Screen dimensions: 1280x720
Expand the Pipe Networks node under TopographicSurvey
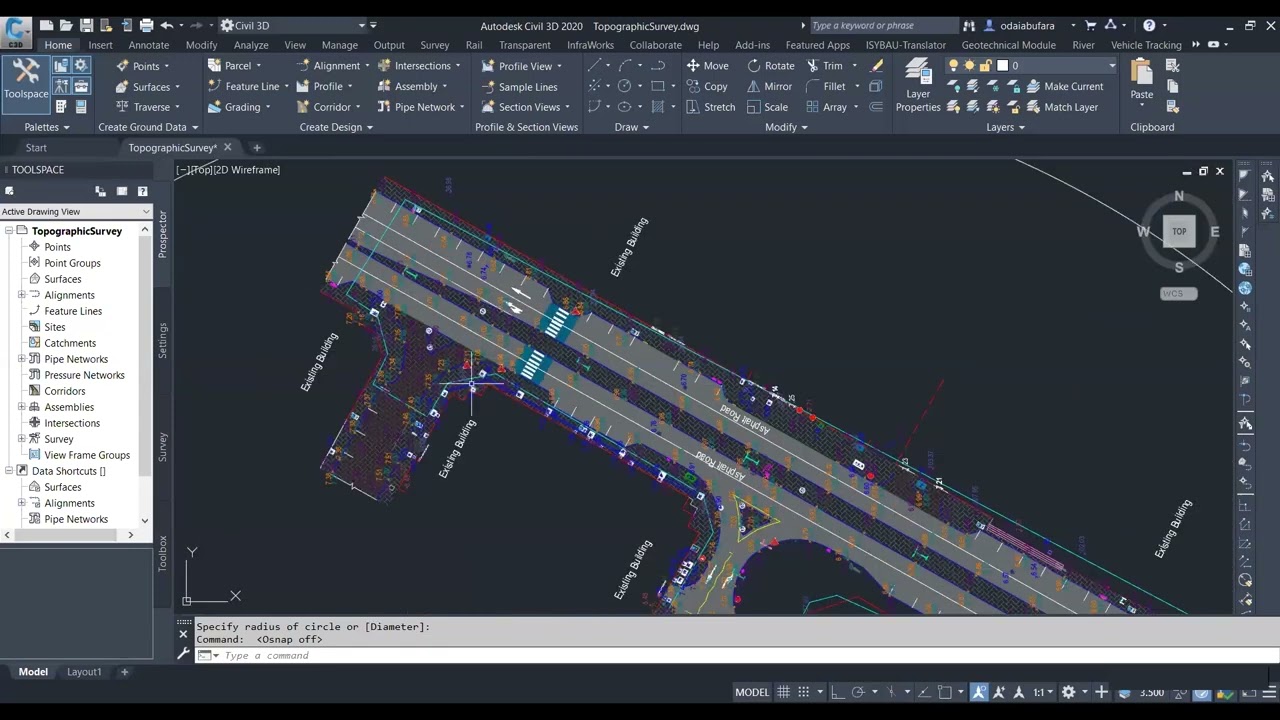point(22,359)
